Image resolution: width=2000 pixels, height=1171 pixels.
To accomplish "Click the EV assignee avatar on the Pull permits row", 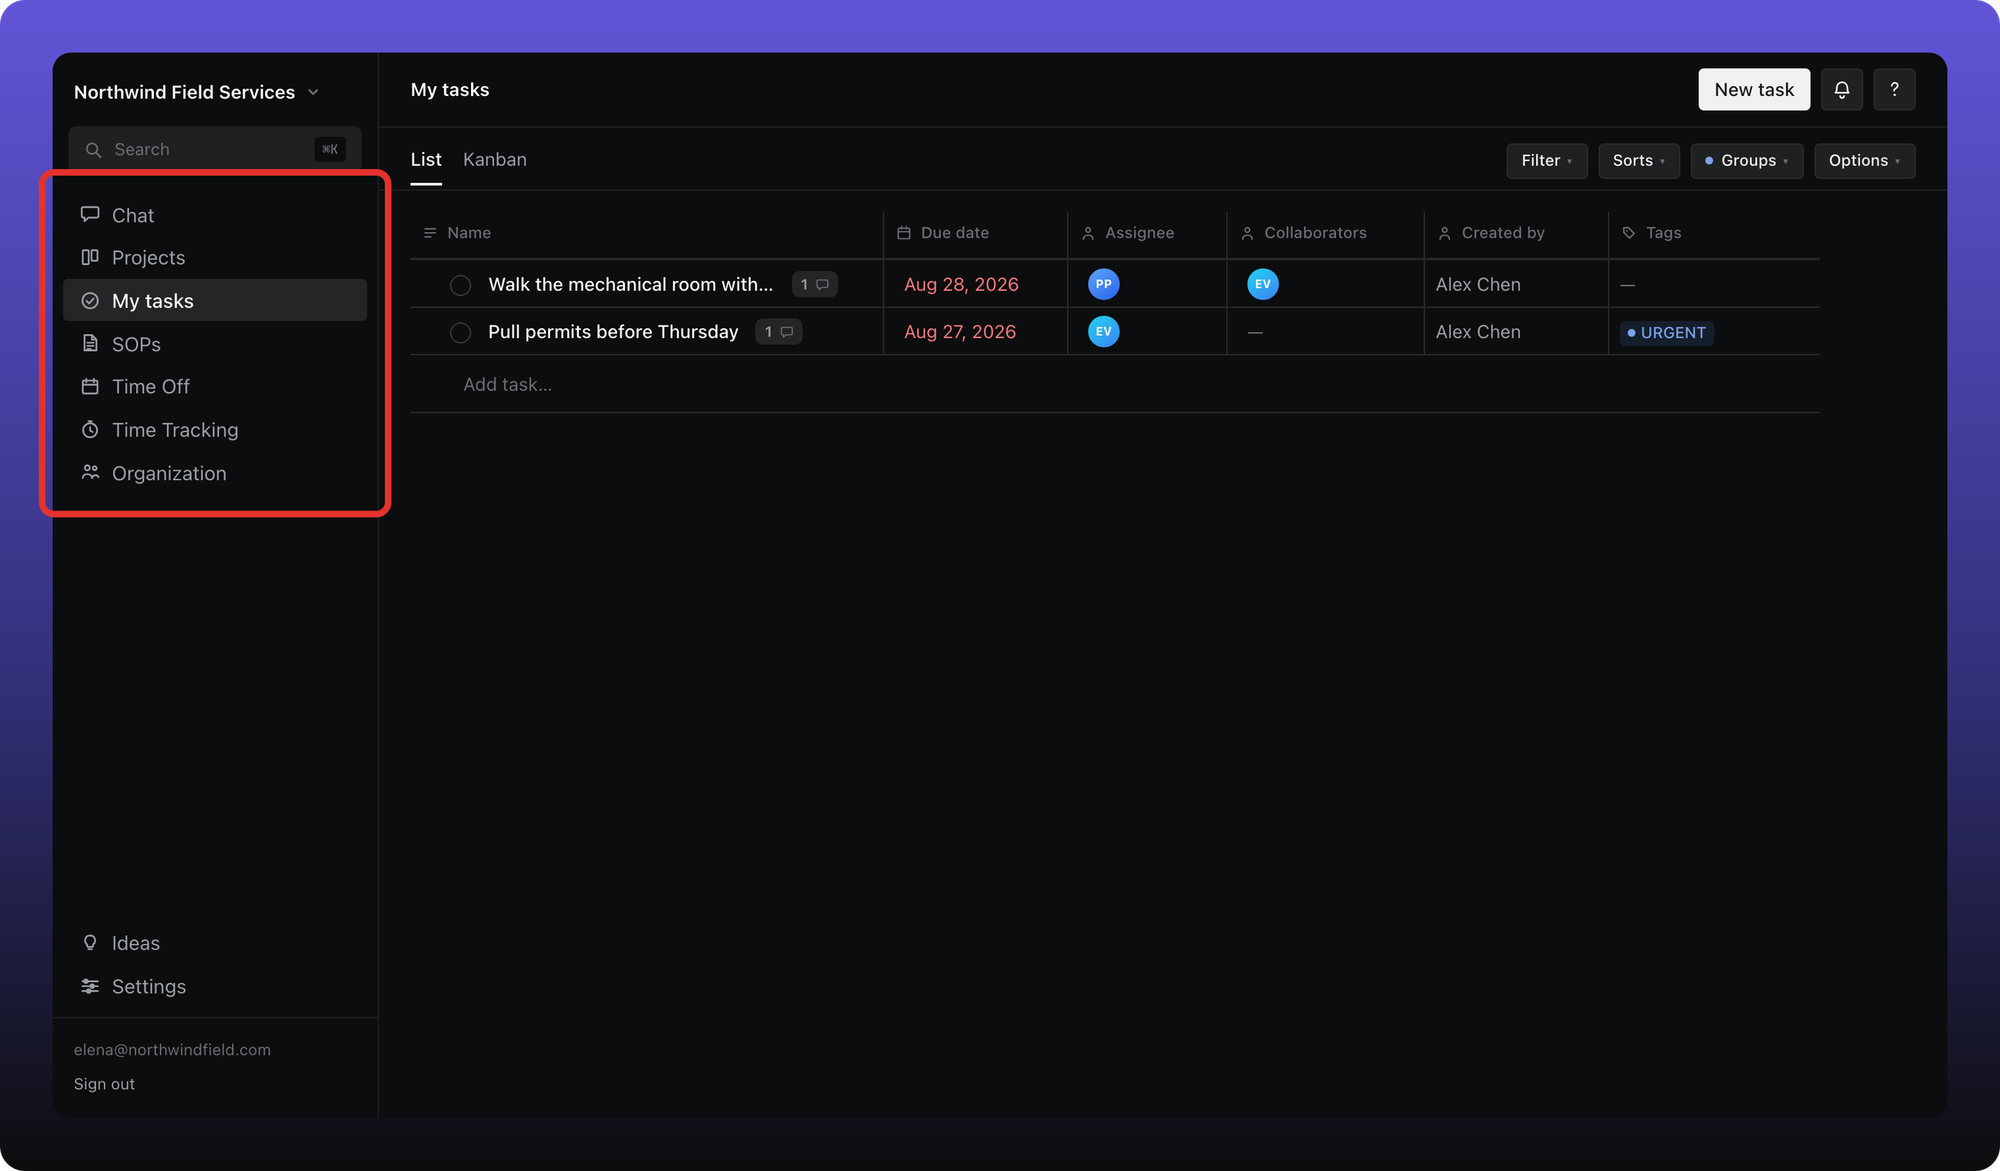I will [x=1103, y=332].
